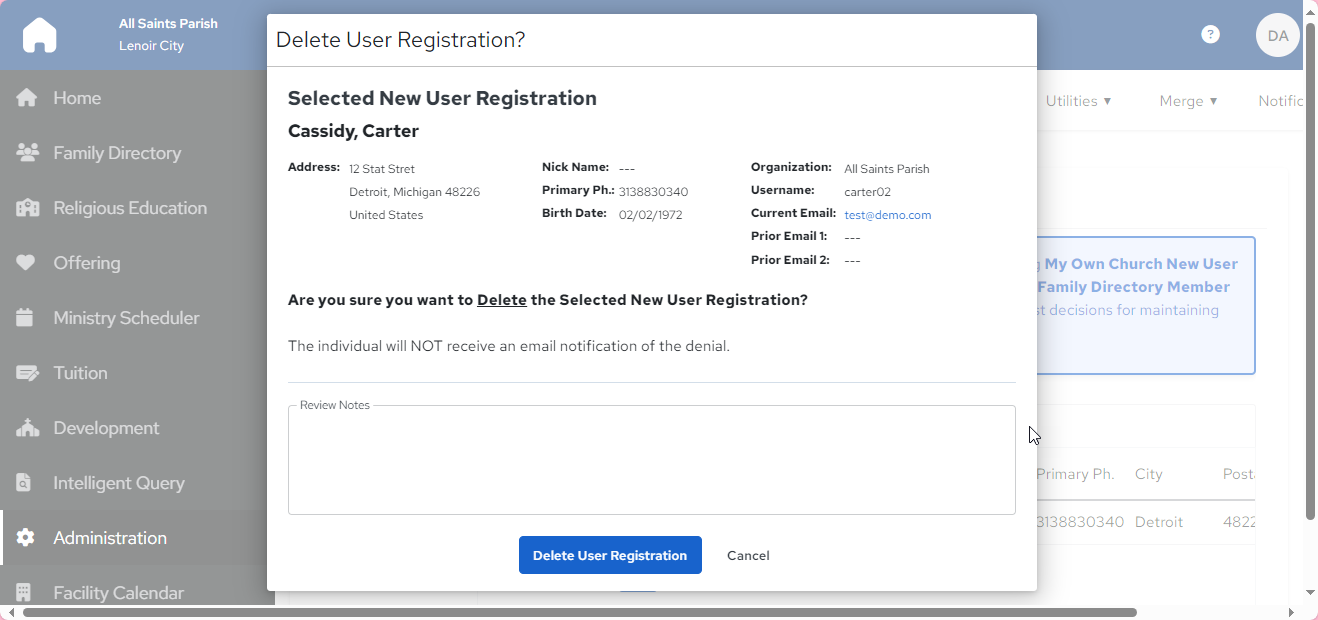This screenshot has height=620, width=1318.
Task: Open Religious Education icon in sidebar
Action: [x=27, y=208]
